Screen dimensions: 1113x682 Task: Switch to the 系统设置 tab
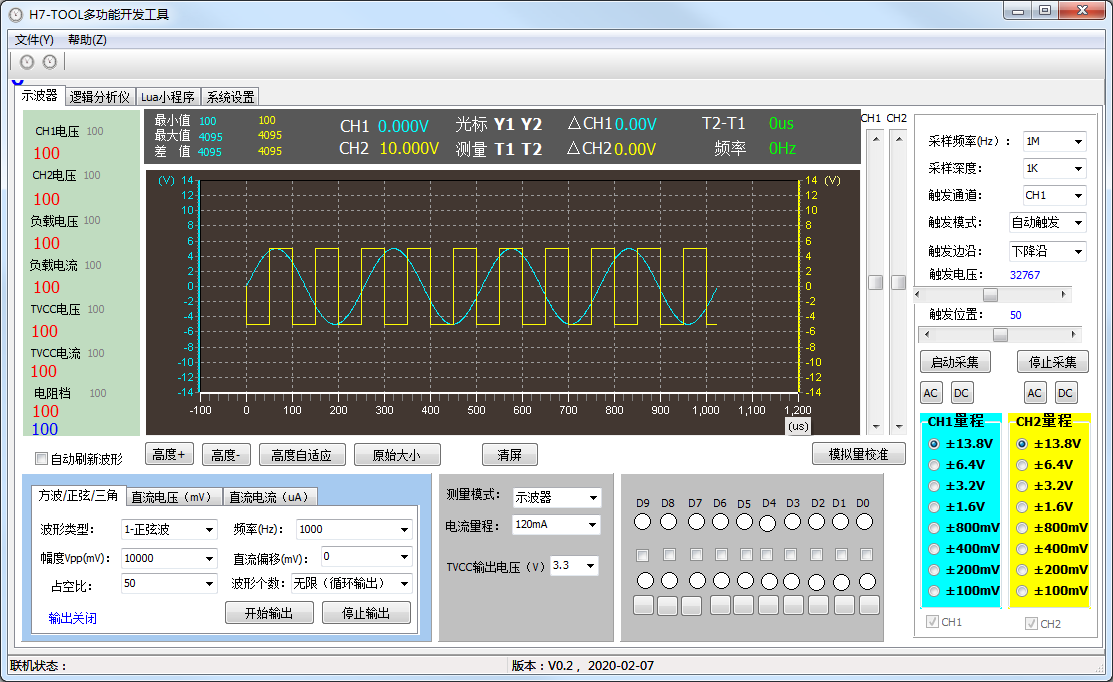[230, 97]
